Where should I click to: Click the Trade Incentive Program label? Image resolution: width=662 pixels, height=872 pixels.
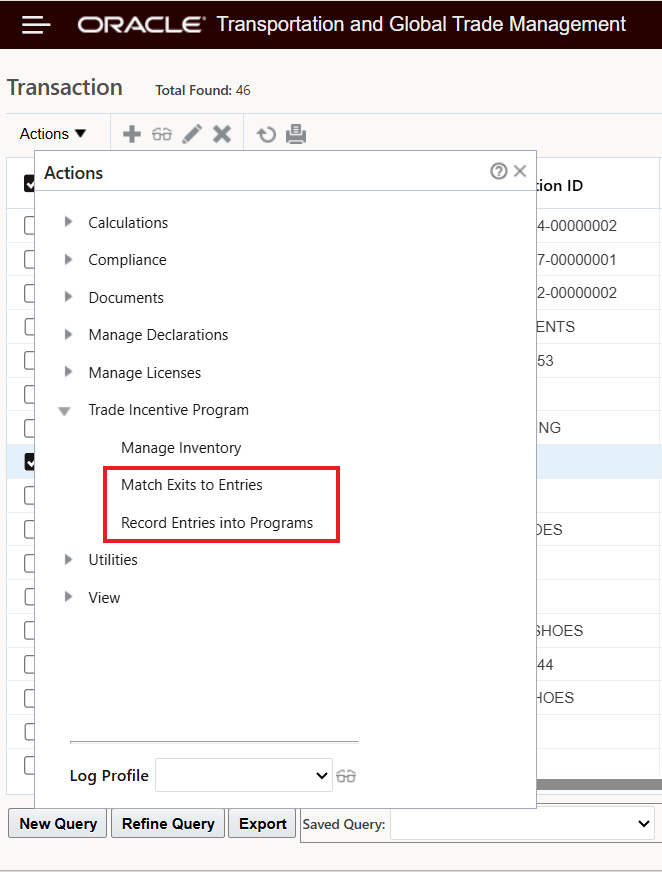(x=168, y=410)
